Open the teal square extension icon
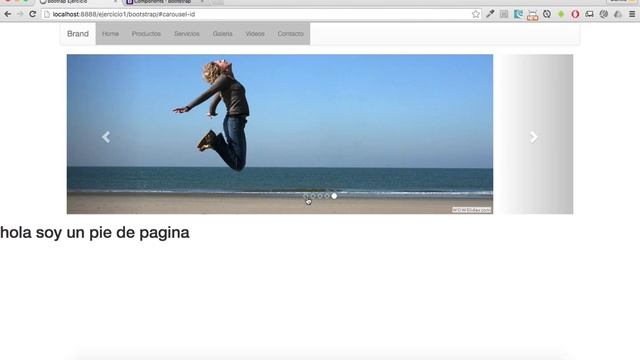Viewport: 640px width, 360px height. click(x=518, y=14)
